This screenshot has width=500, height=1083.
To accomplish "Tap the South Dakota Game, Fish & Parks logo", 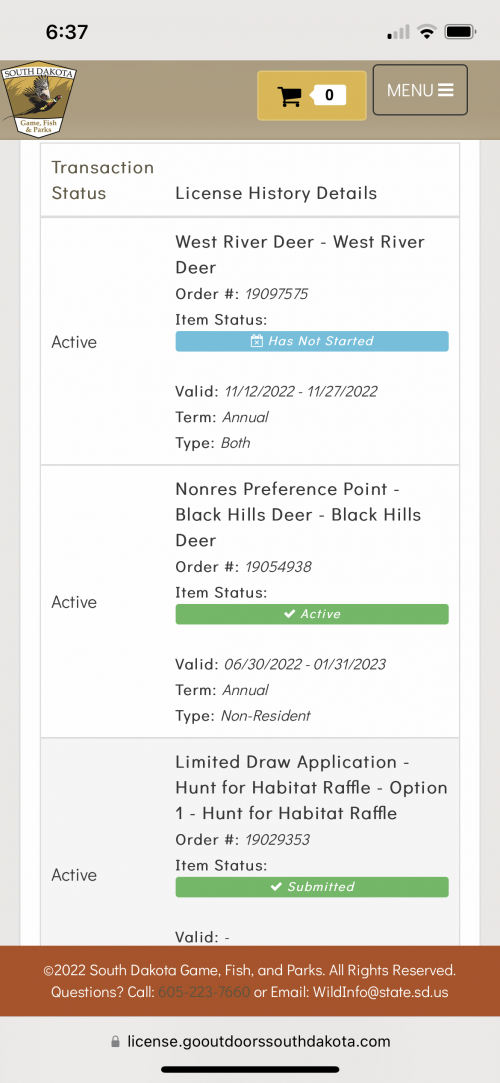I will (x=39, y=99).
